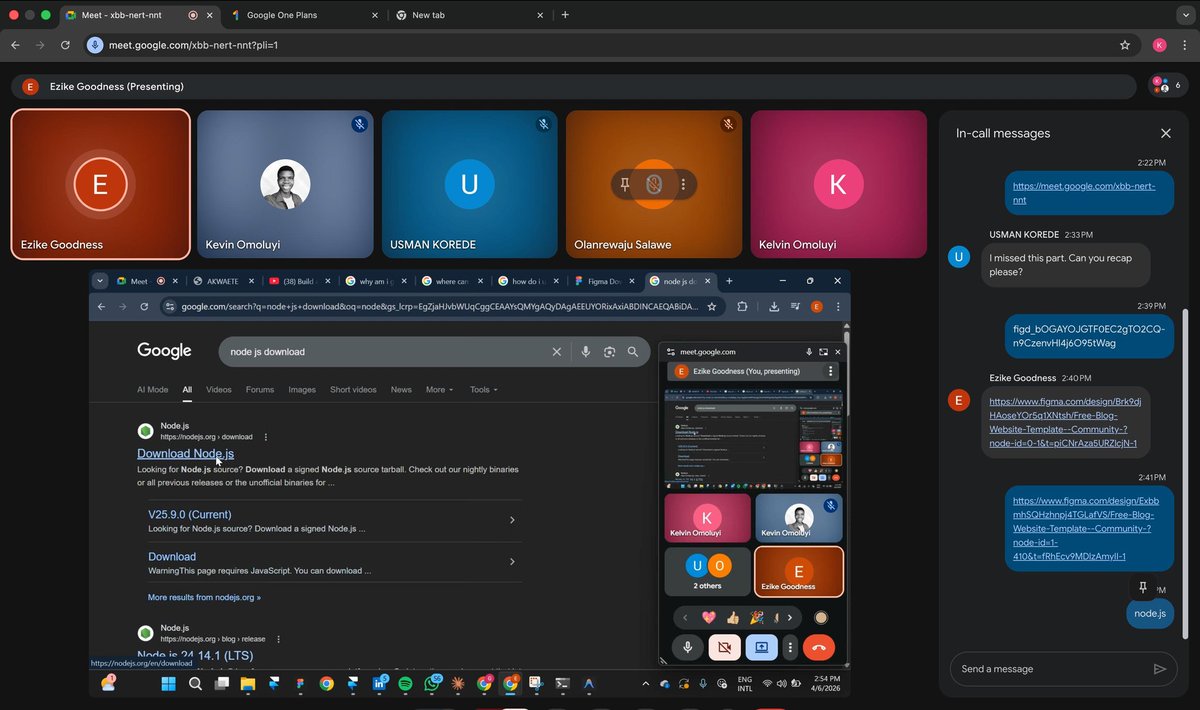
Task: Open participants list showing 6 people
Action: 1168,86
